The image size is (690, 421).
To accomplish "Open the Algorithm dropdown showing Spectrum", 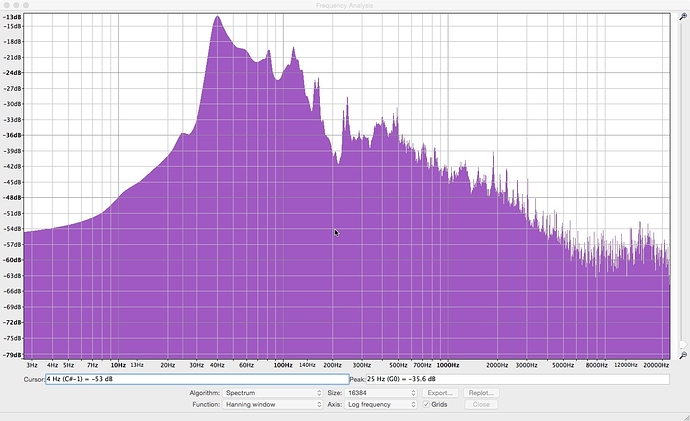I will [274, 393].
